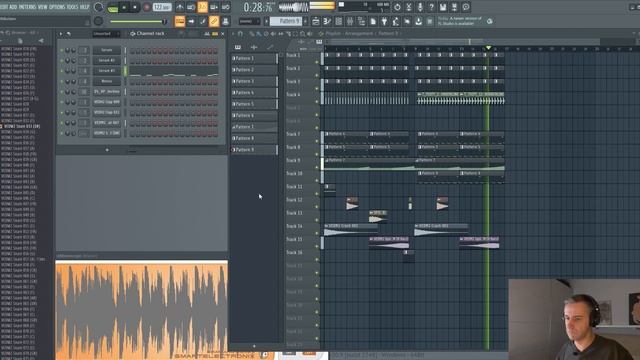Viewport: 640px width, 360px height.
Task: Open the Playlist options menu arrow
Action: click(233, 34)
